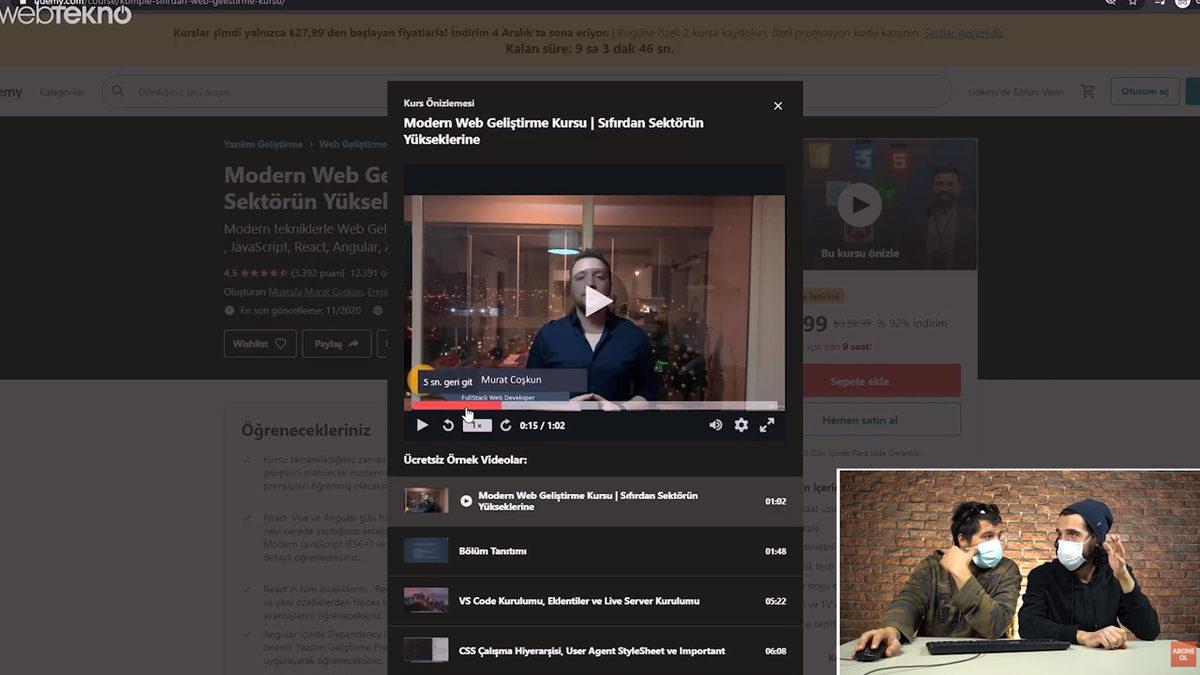The width and height of the screenshot is (1200, 675).
Task: Add course to Wishlist with heart icon
Action: tap(259, 344)
